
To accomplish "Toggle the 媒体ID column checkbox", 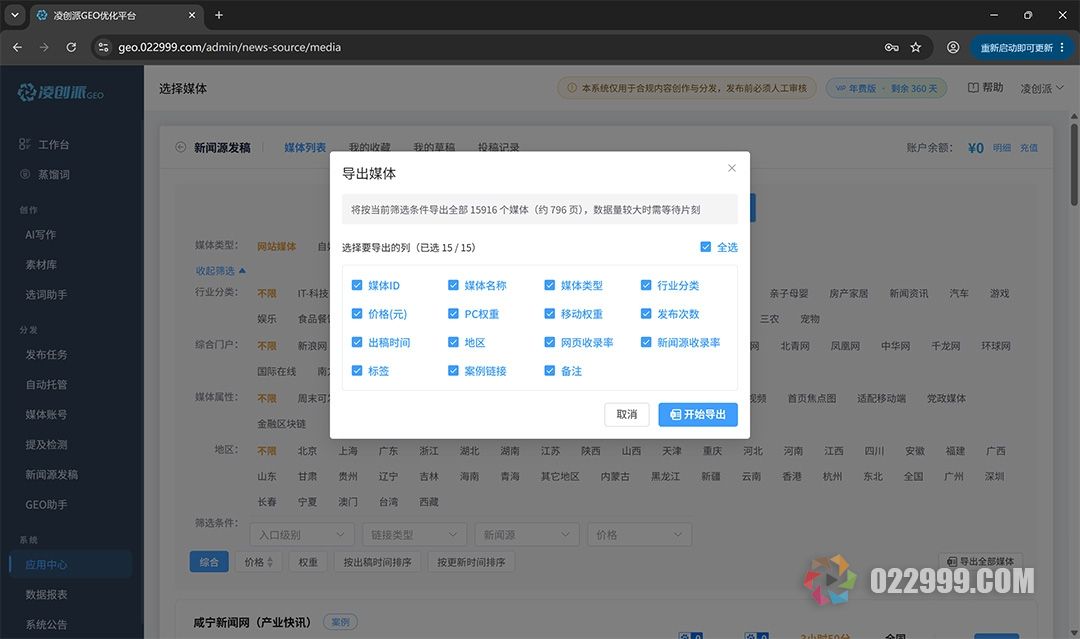I will (357, 285).
